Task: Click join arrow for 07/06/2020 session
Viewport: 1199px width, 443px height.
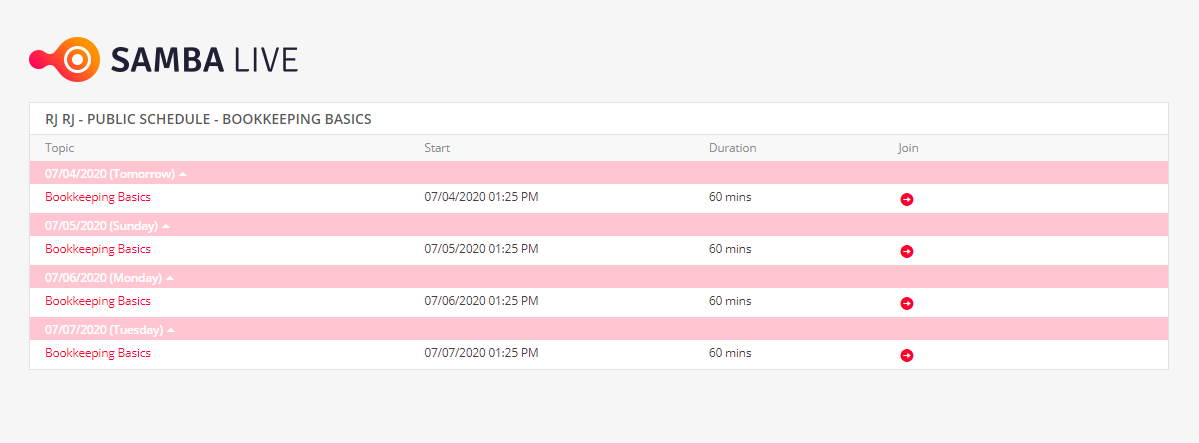Action: tap(907, 303)
